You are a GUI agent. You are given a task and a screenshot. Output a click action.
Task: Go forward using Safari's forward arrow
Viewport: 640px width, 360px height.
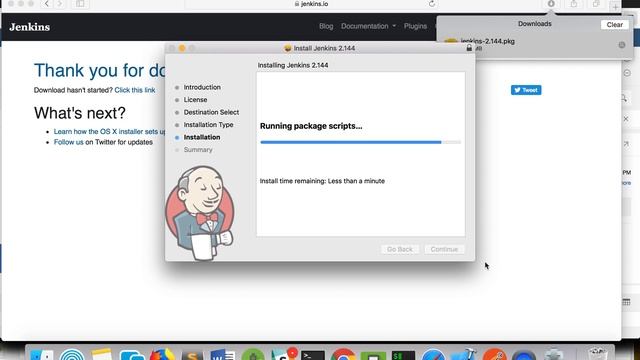pyautogui.click(x=60, y=4)
